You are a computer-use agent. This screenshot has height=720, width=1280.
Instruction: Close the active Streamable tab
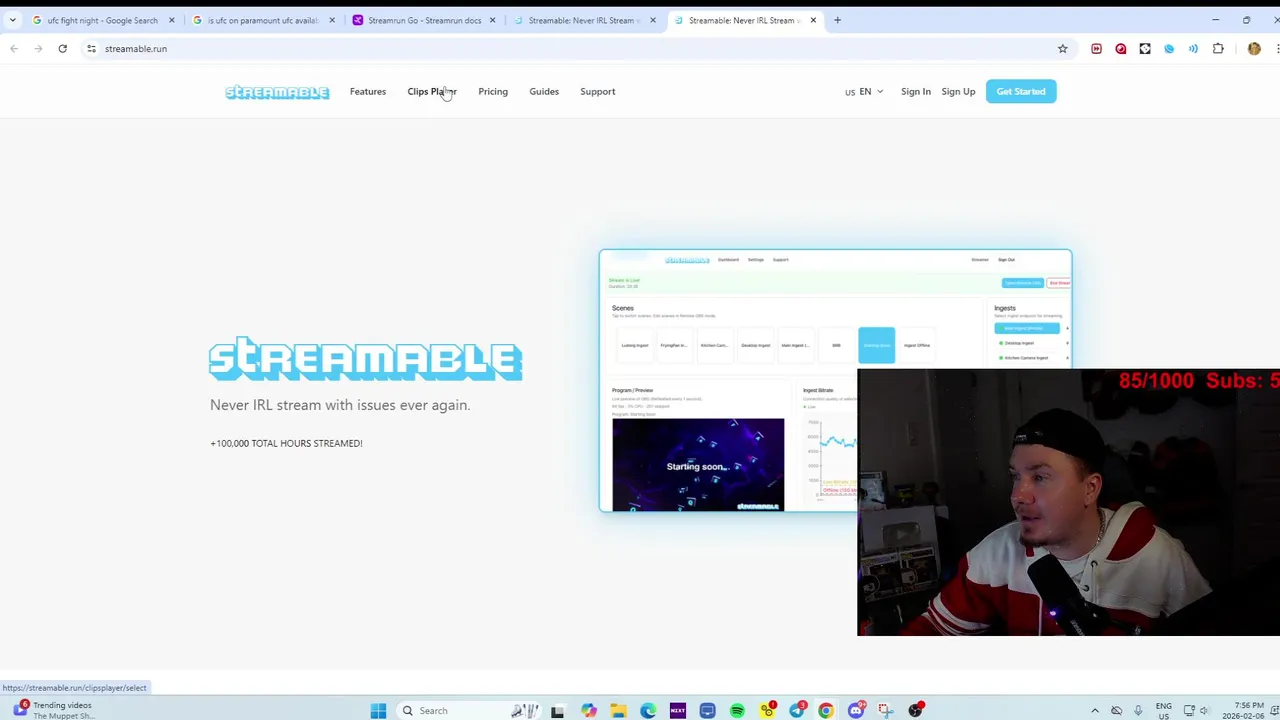[x=813, y=20]
